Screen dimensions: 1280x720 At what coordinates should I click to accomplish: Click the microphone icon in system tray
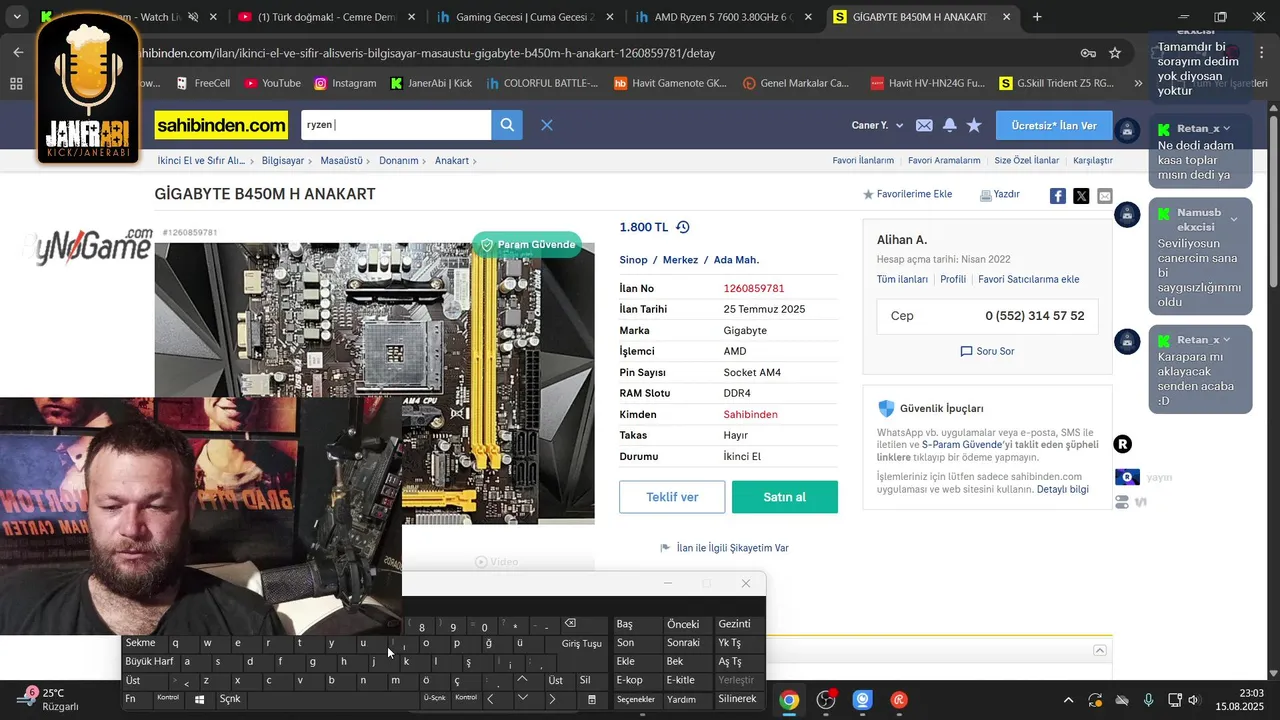tap(1149, 700)
